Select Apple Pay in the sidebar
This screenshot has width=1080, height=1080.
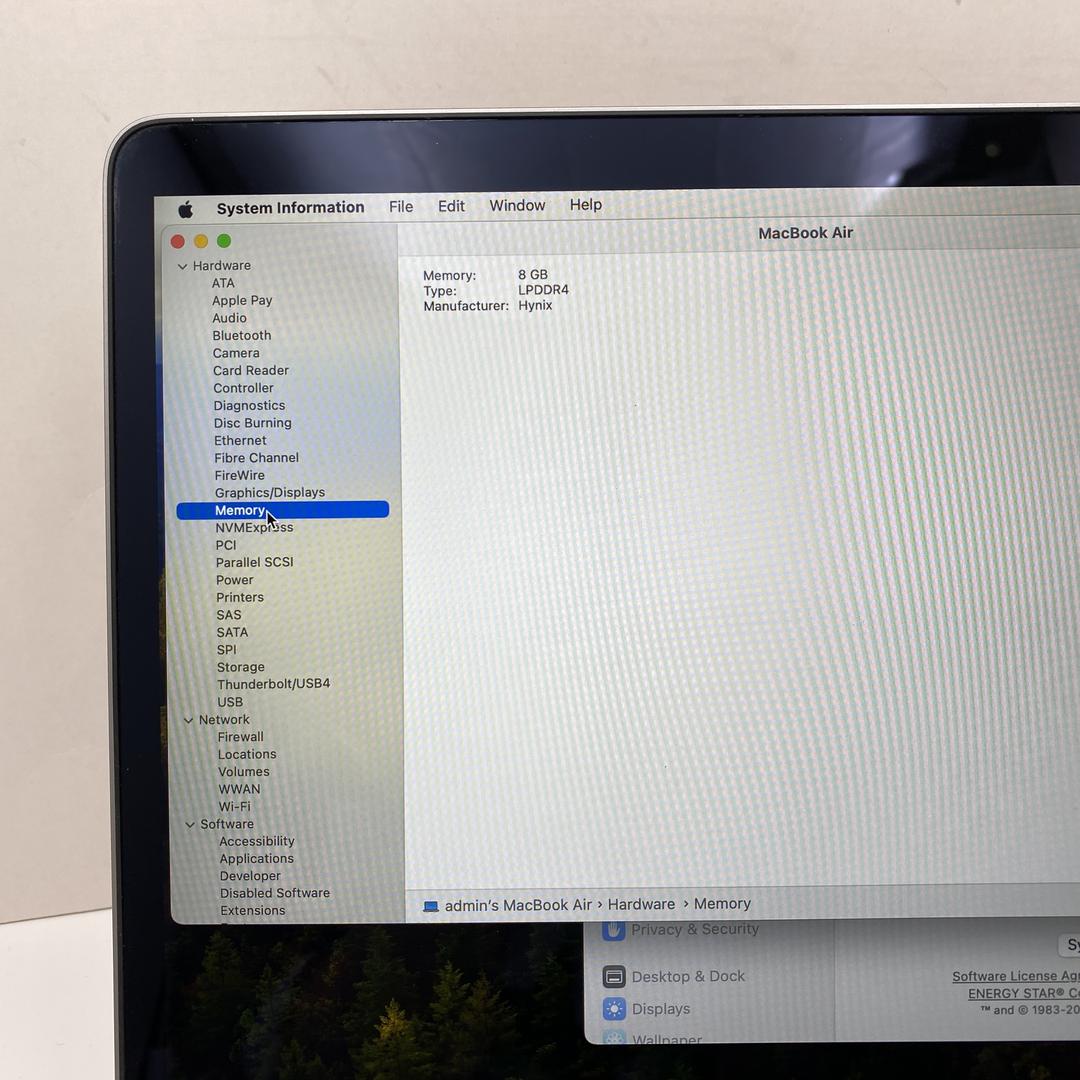click(x=242, y=300)
